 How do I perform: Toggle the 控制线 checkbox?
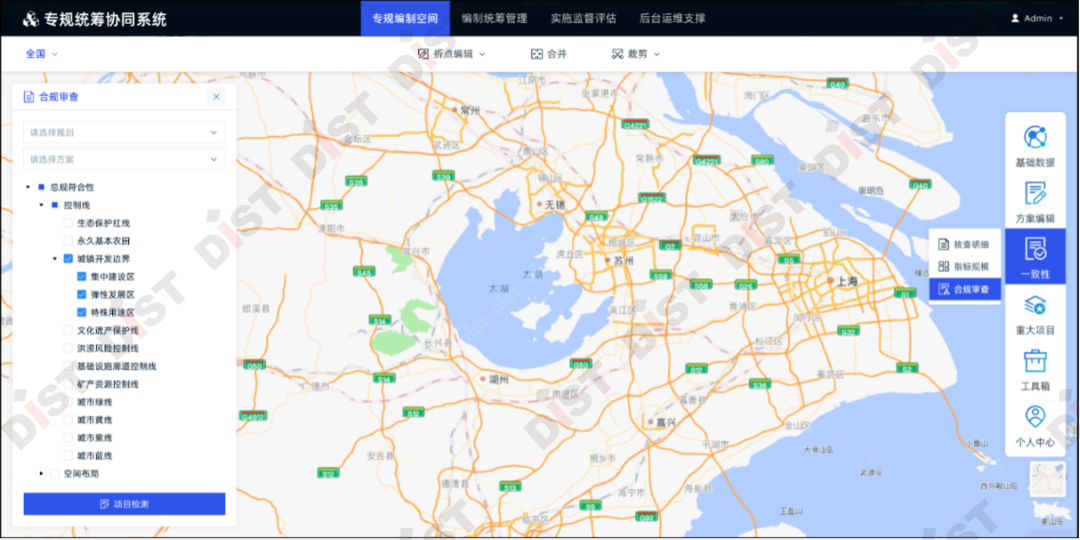click(x=54, y=205)
